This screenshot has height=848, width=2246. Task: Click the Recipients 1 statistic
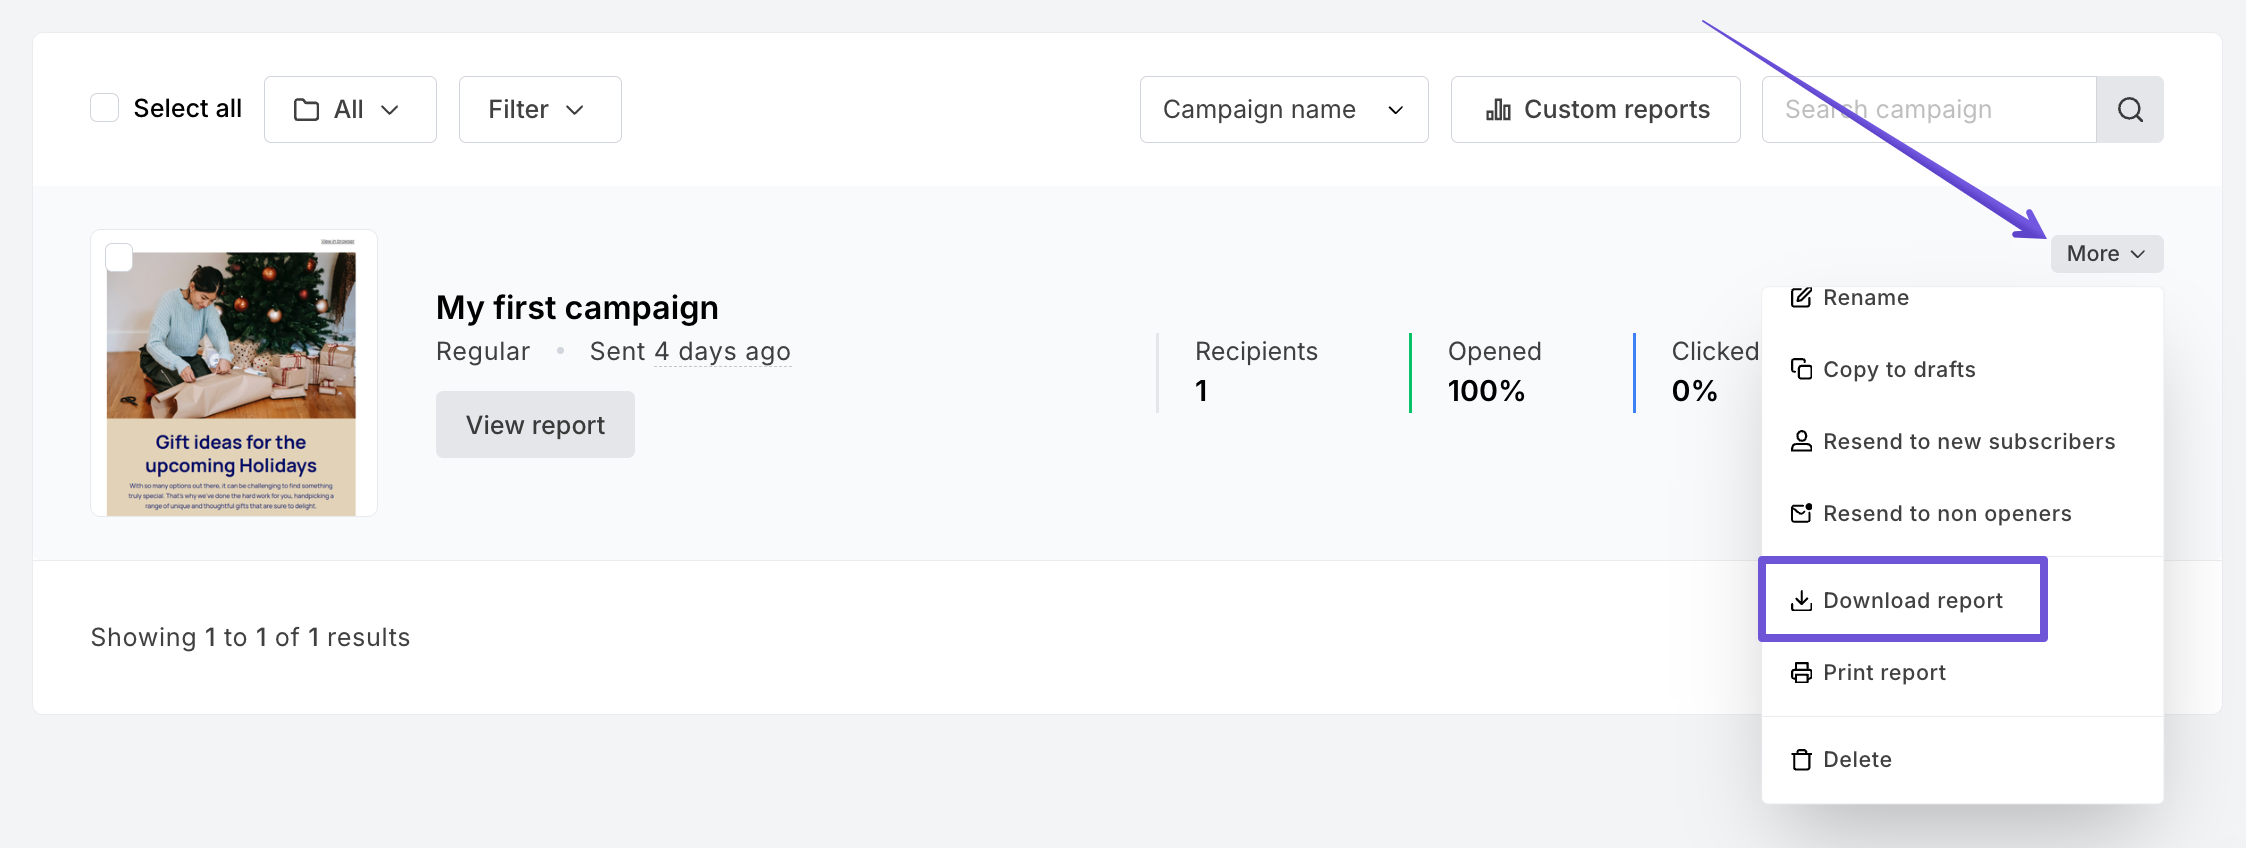1256,372
